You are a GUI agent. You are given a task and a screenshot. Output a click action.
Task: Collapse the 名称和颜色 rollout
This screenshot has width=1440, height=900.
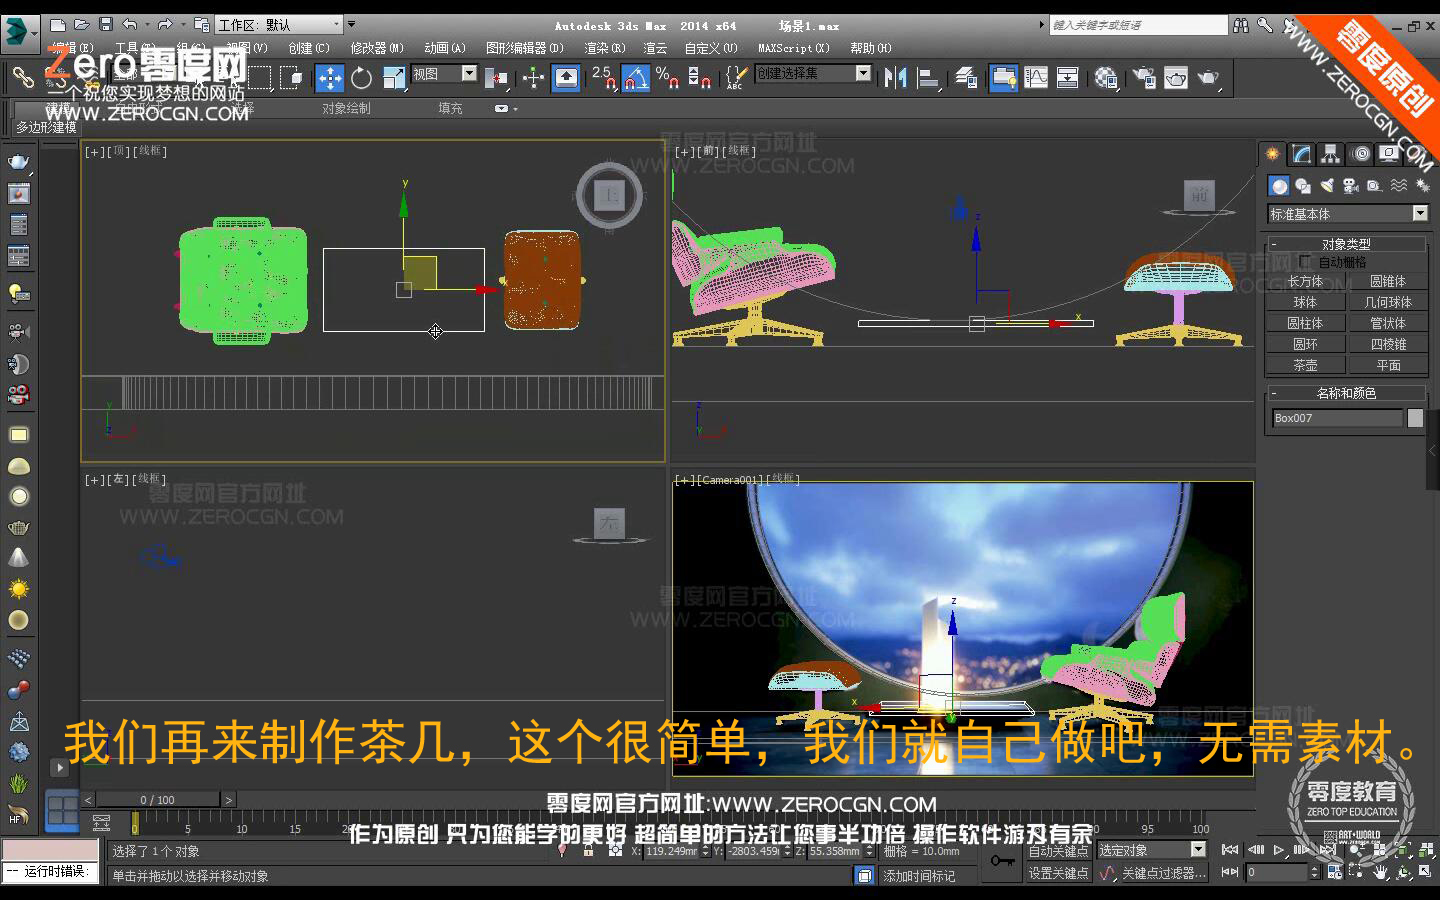coord(1346,393)
